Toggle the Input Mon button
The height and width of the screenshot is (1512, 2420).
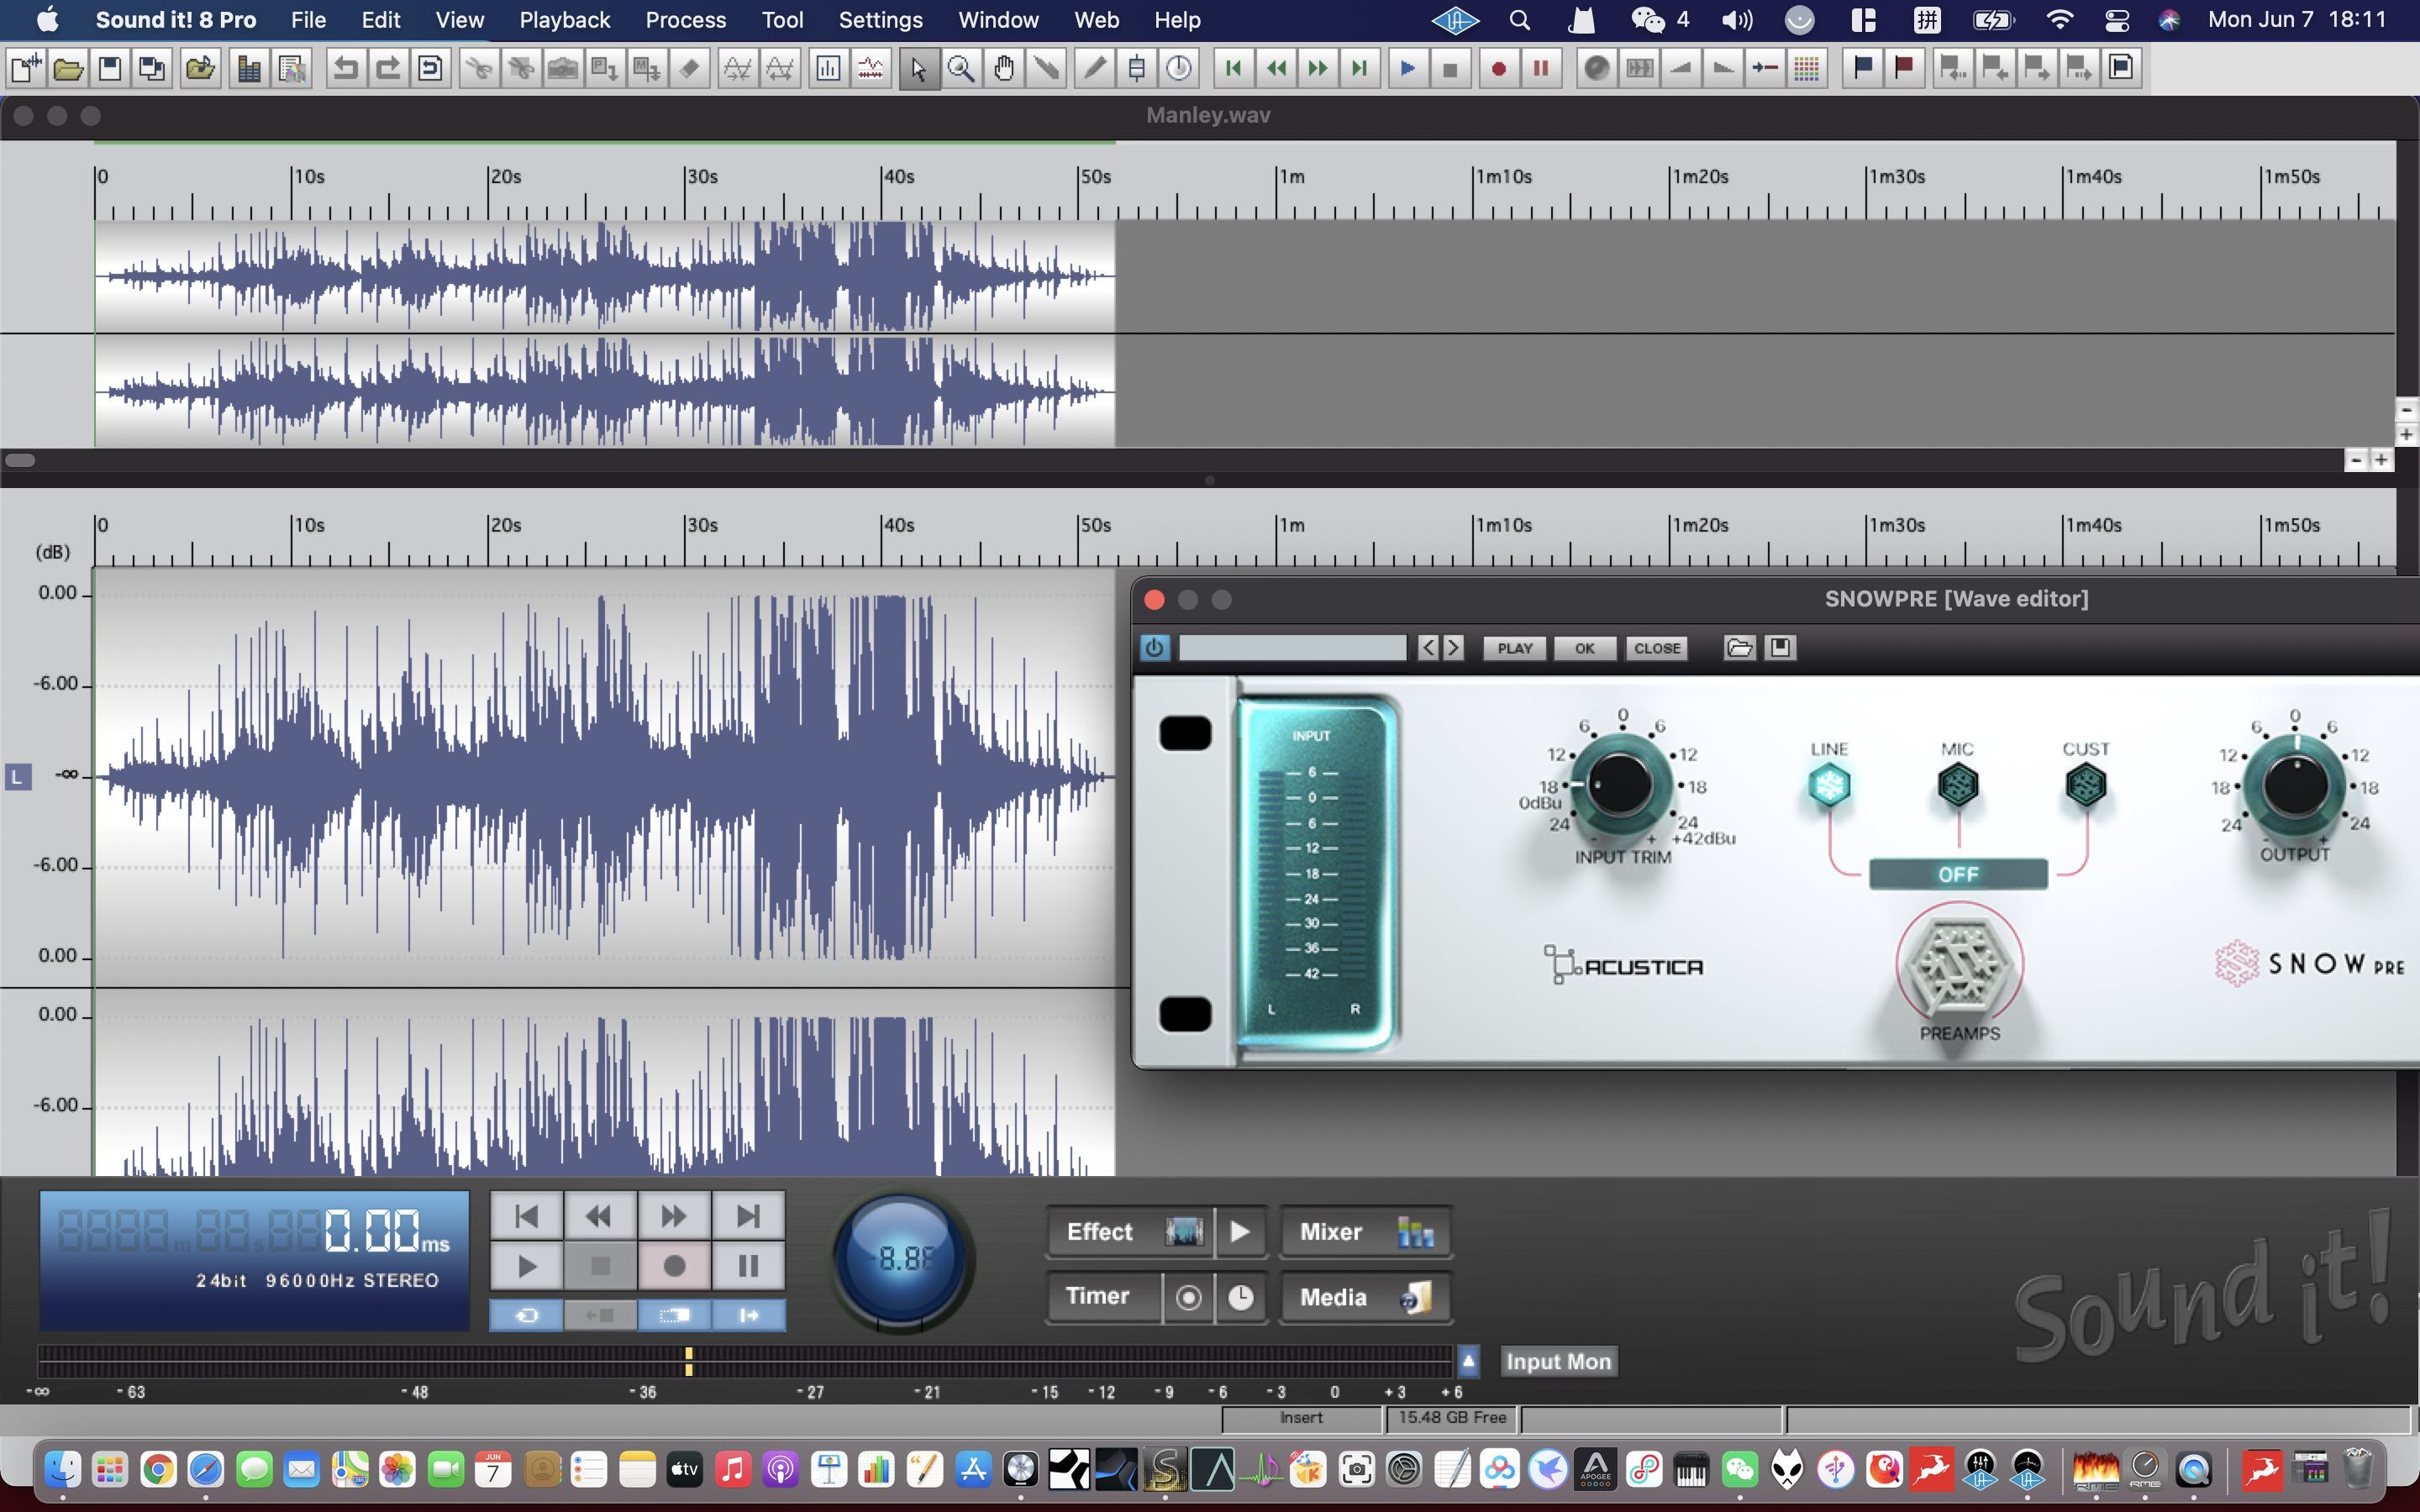(1558, 1361)
